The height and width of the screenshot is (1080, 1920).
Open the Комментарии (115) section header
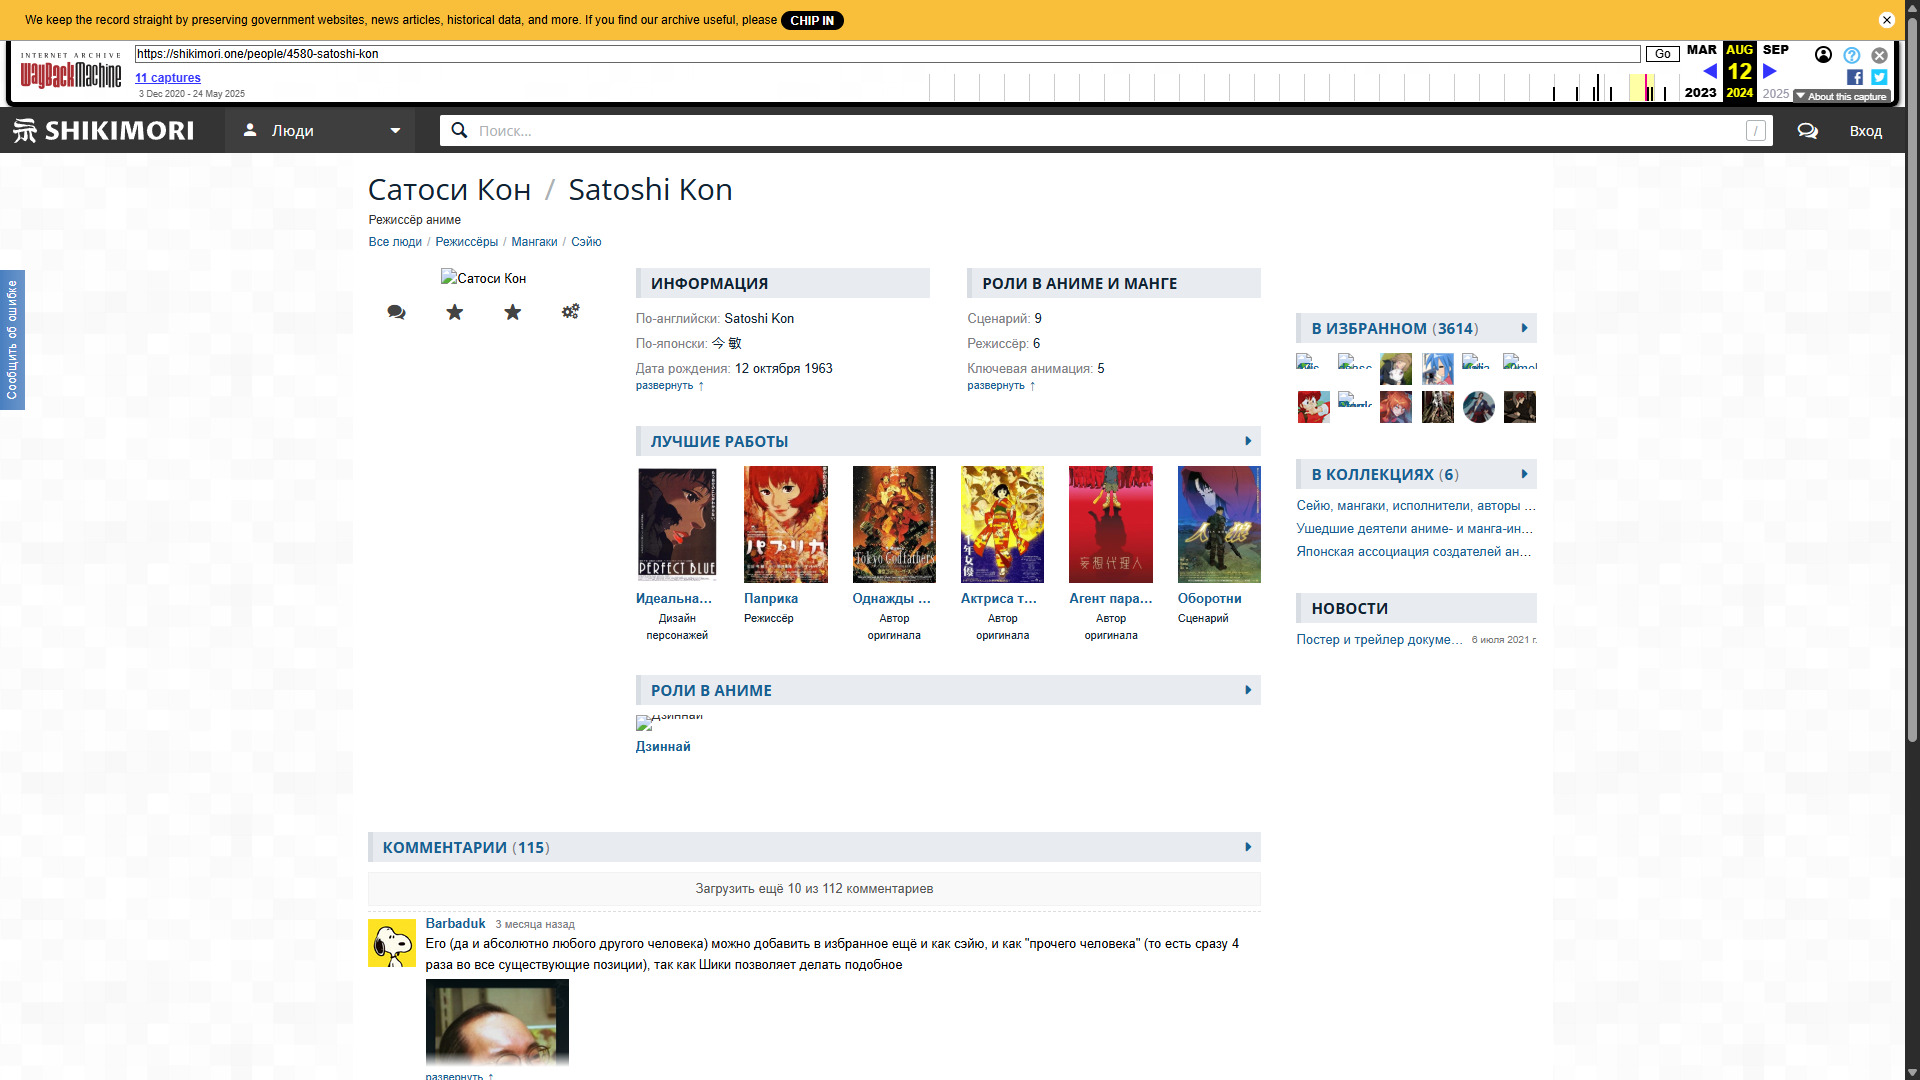click(465, 847)
